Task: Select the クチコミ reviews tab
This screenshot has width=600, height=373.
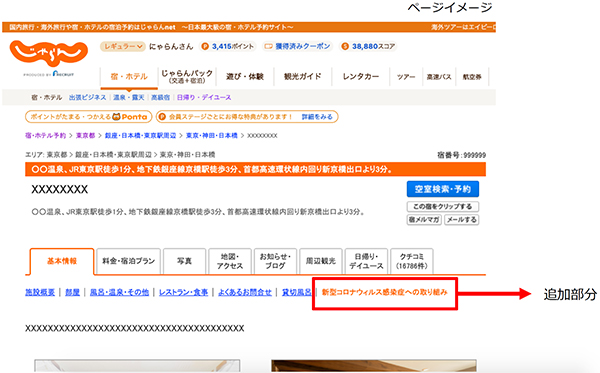Action: click(412, 261)
